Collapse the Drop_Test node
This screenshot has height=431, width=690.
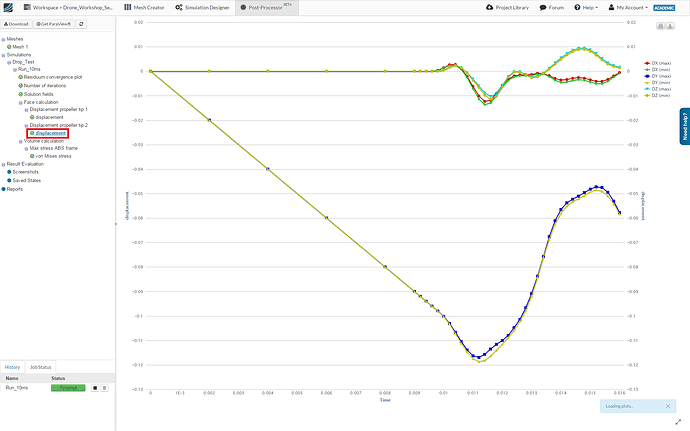click(9, 63)
